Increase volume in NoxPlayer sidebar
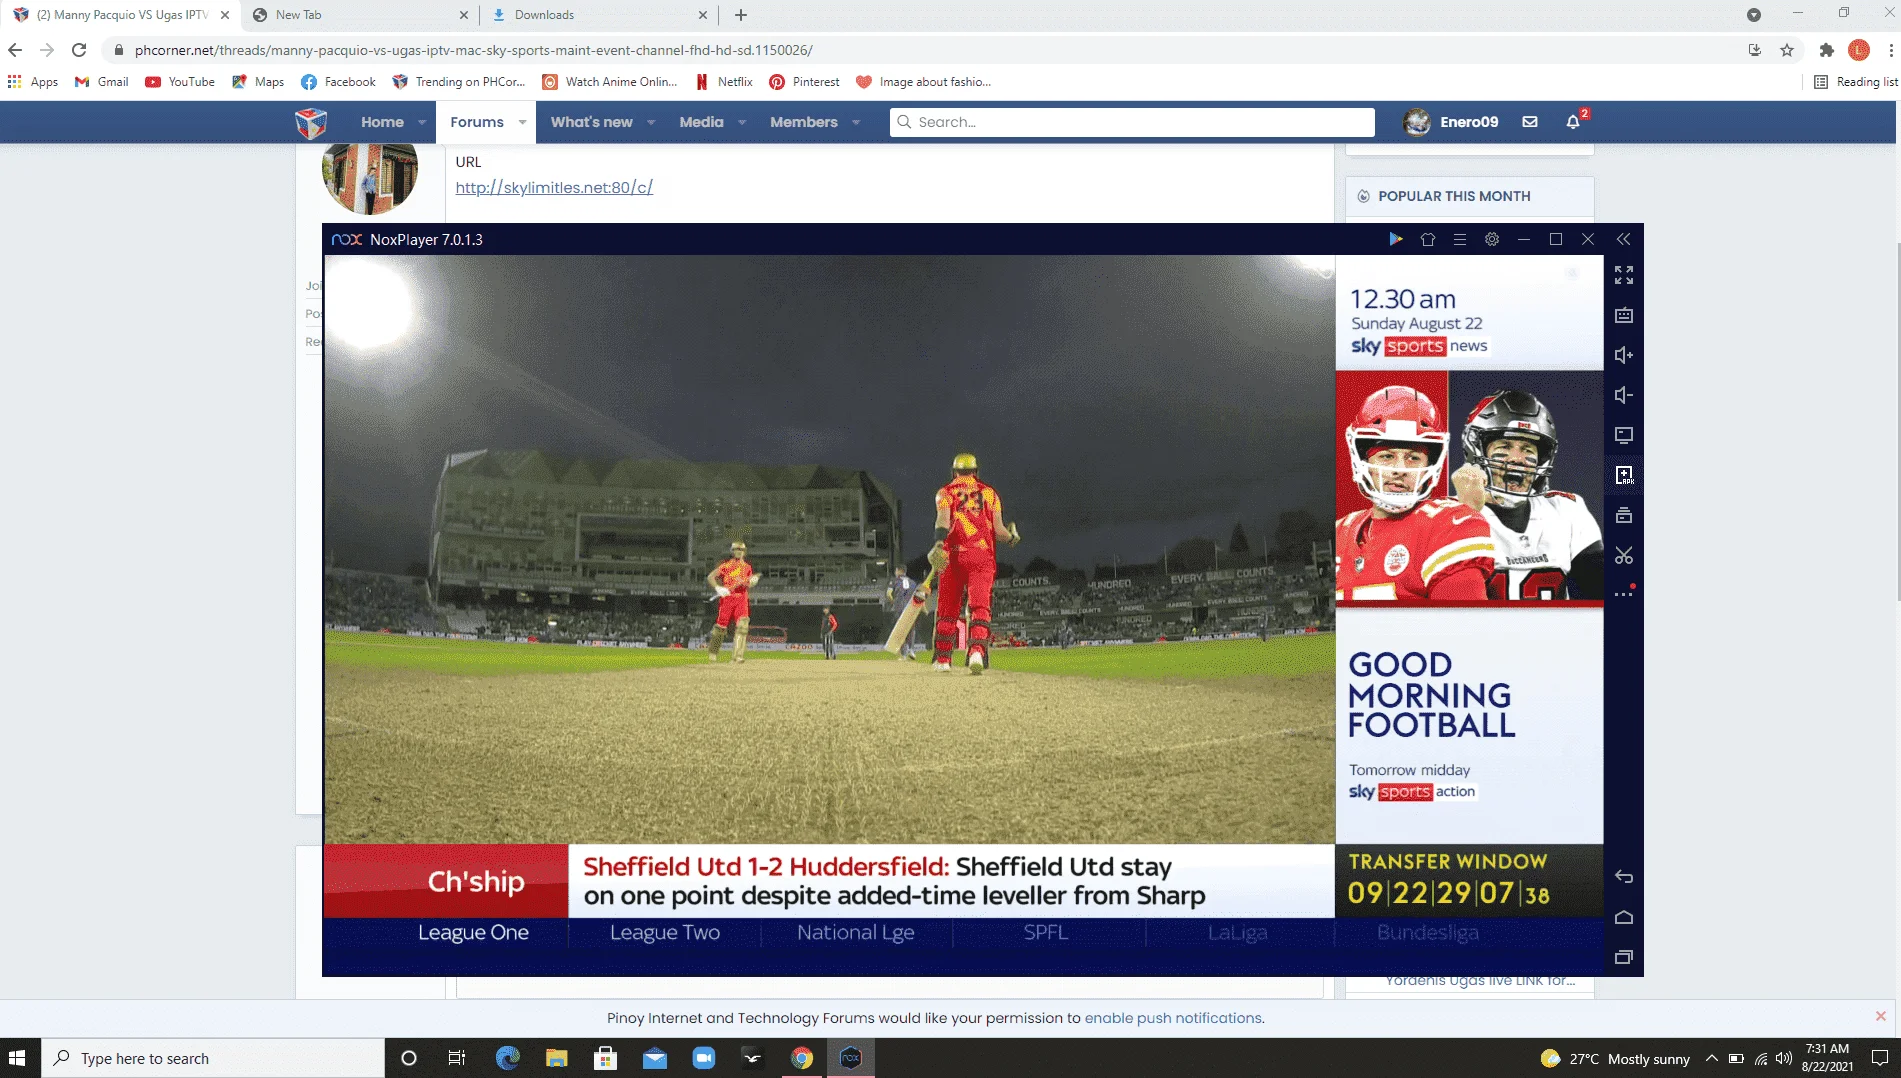Viewport: 1901px width, 1078px height. coord(1624,355)
